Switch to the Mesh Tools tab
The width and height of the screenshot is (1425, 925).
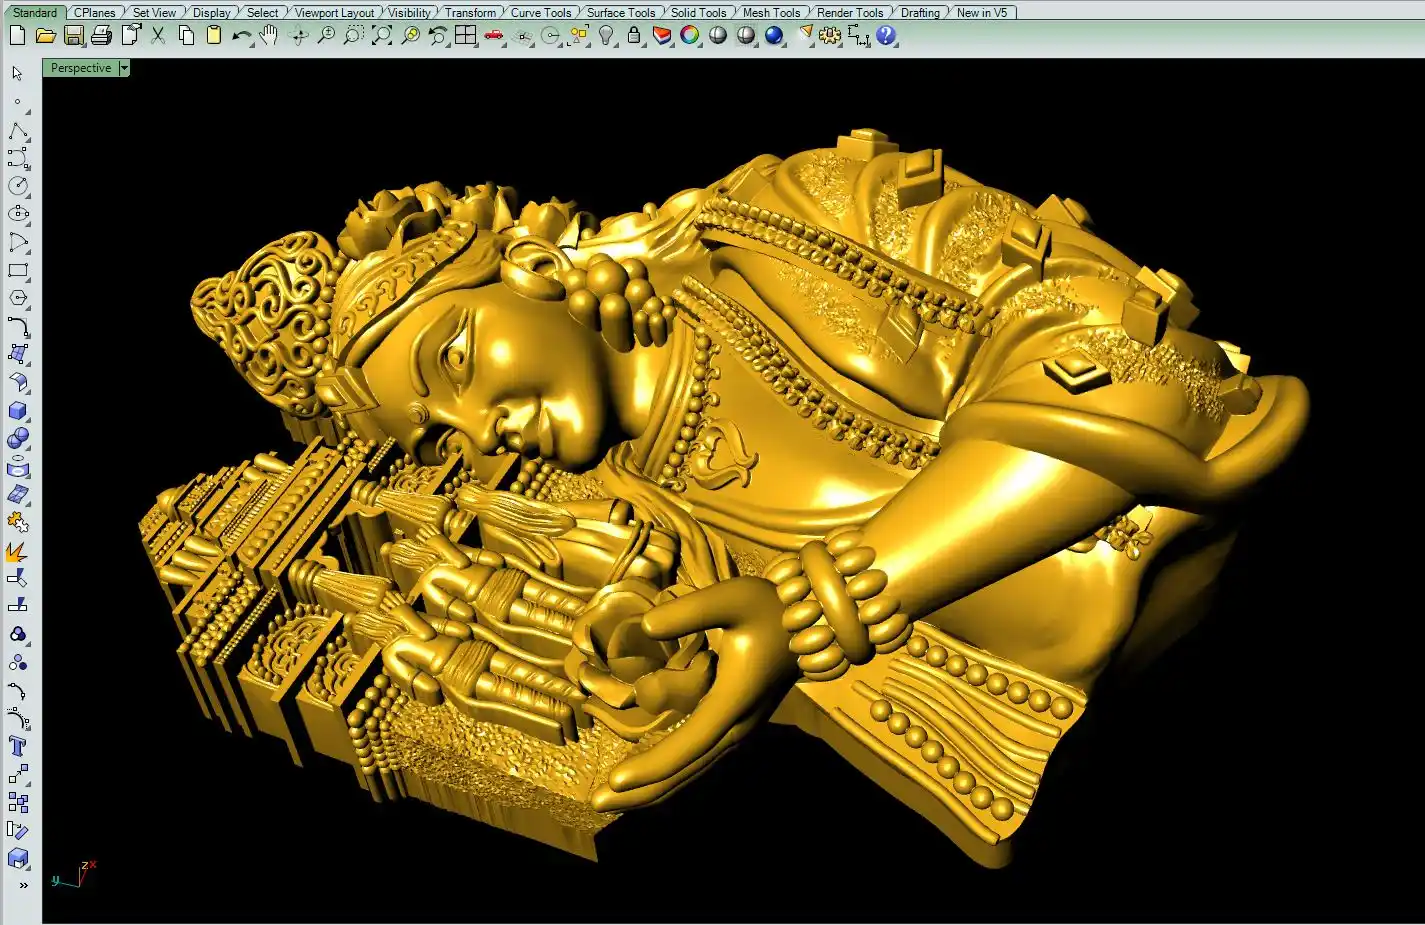pos(771,13)
